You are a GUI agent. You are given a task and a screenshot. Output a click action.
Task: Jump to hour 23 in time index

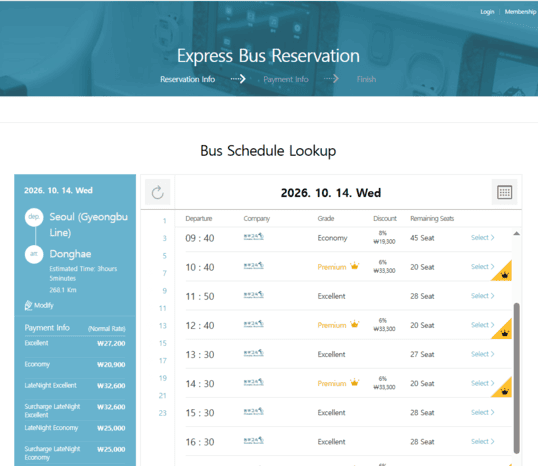point(163,413)
